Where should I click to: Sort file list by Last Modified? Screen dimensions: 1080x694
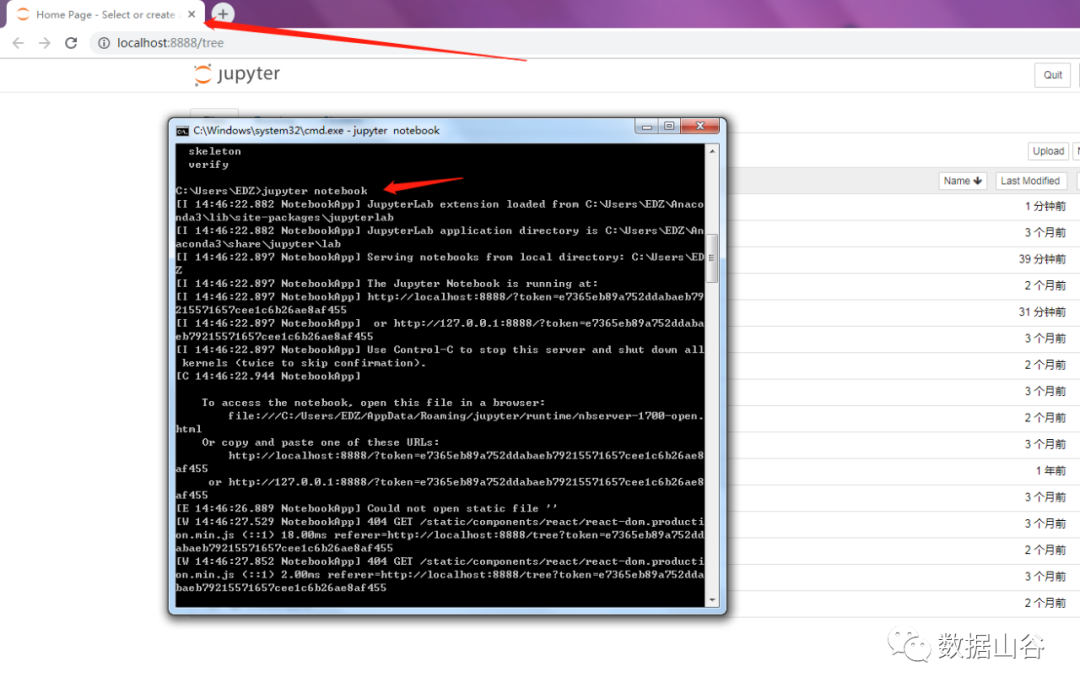[1030, 180]
